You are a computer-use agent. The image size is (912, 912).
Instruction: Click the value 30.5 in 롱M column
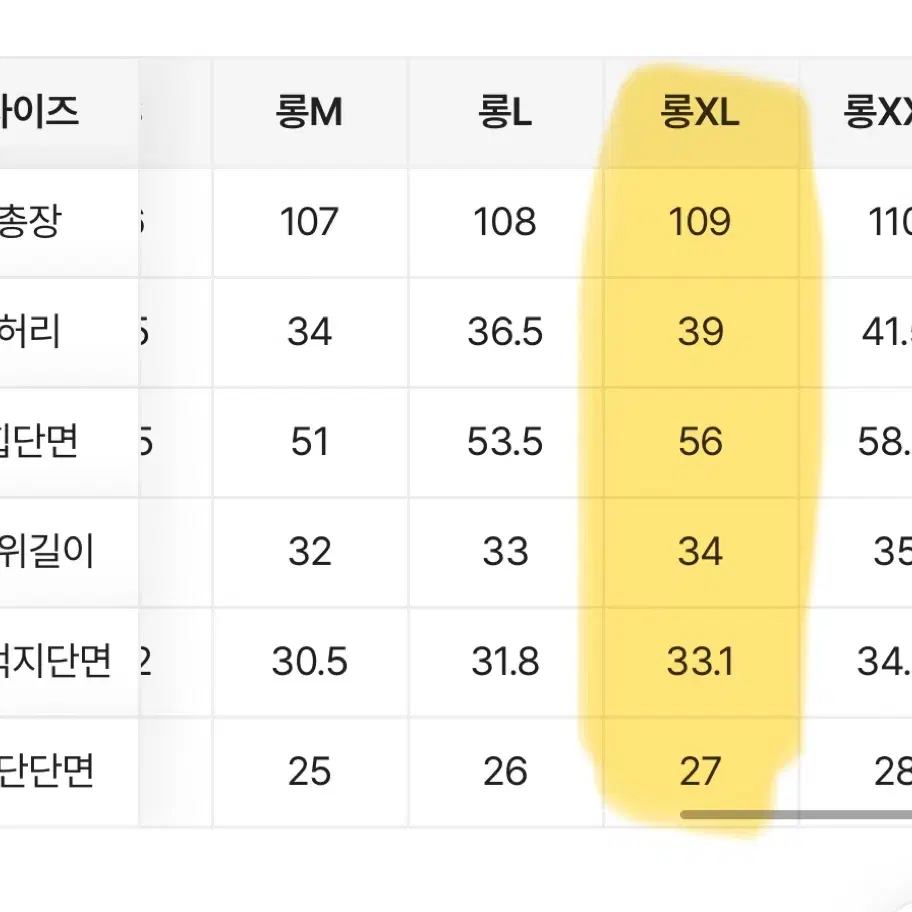tap(309, 662)
